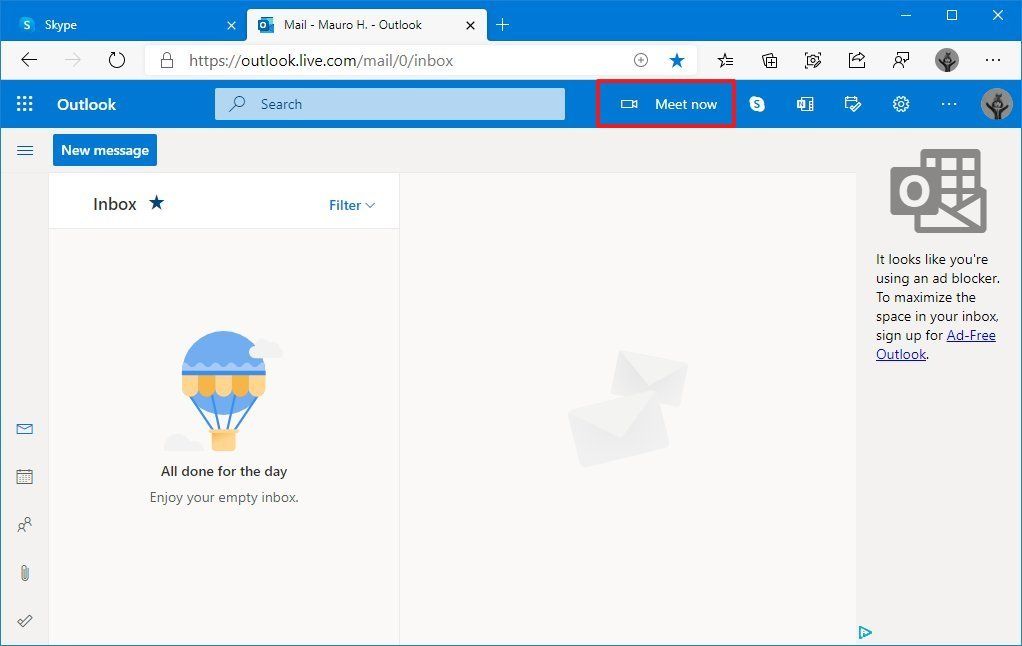Open the People view
Viewport: 1022px width, 646px height.
[24, 524]
